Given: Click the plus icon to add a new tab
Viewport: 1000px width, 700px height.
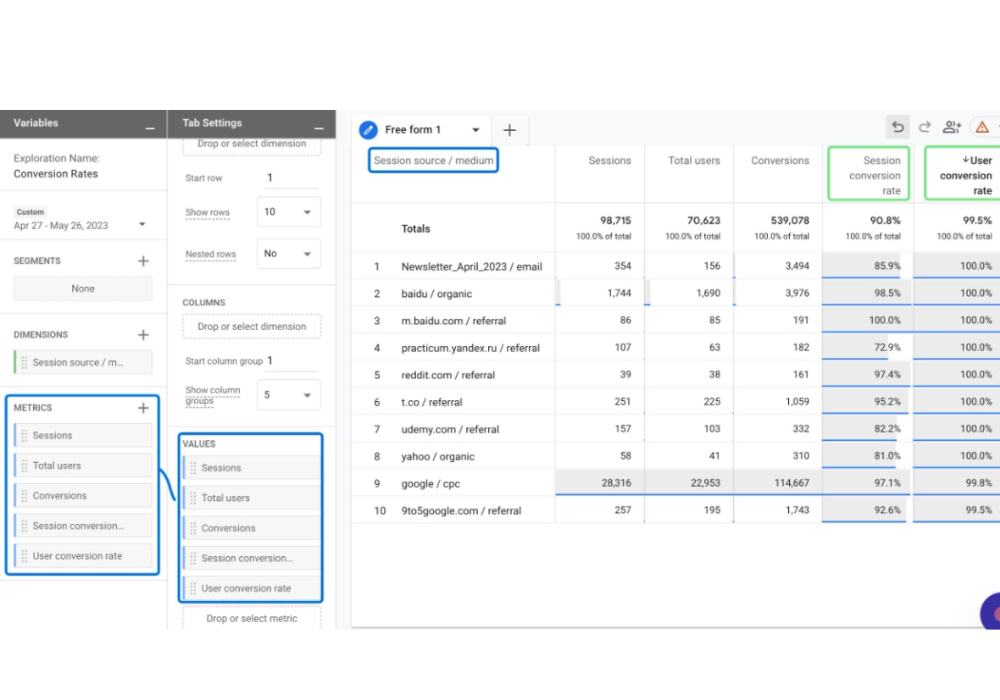Looking at the screenshot, I should [509, 129].
